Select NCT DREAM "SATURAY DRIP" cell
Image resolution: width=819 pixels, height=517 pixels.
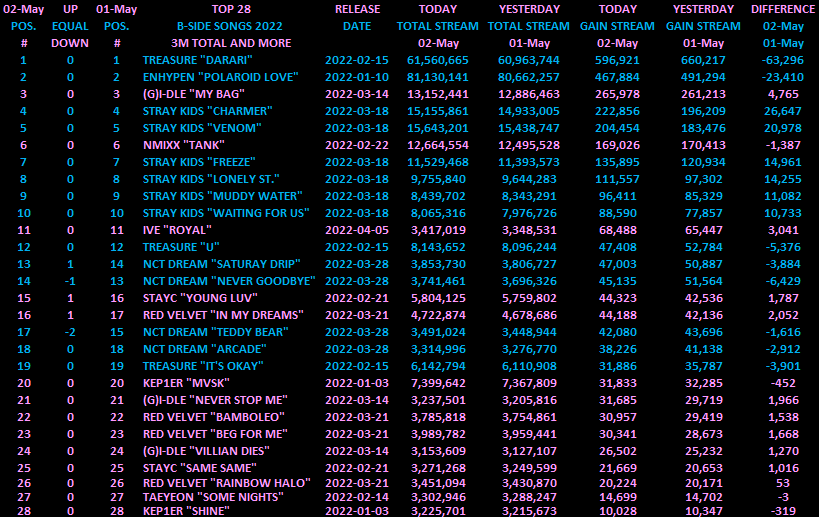[222, 264]
